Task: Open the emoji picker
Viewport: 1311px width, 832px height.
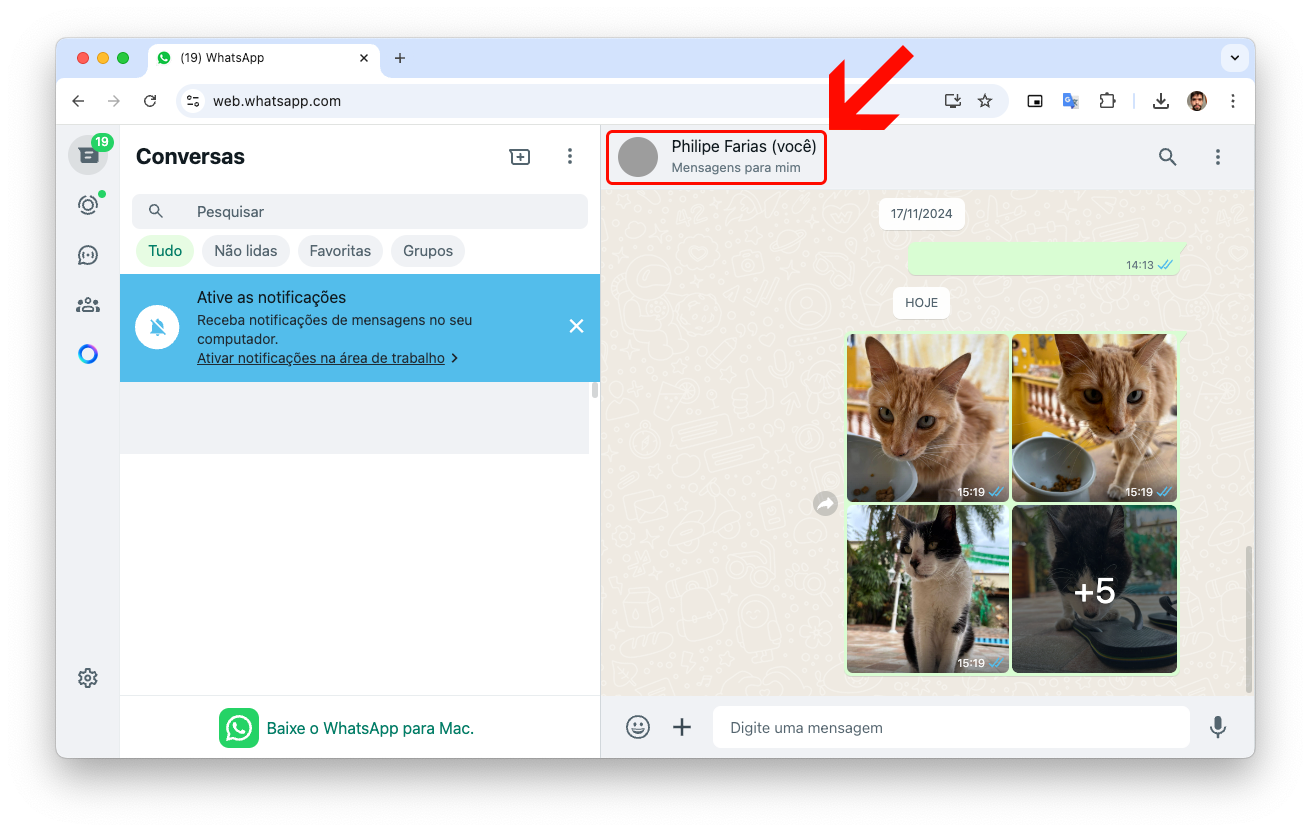Action: tap(638, 727)
